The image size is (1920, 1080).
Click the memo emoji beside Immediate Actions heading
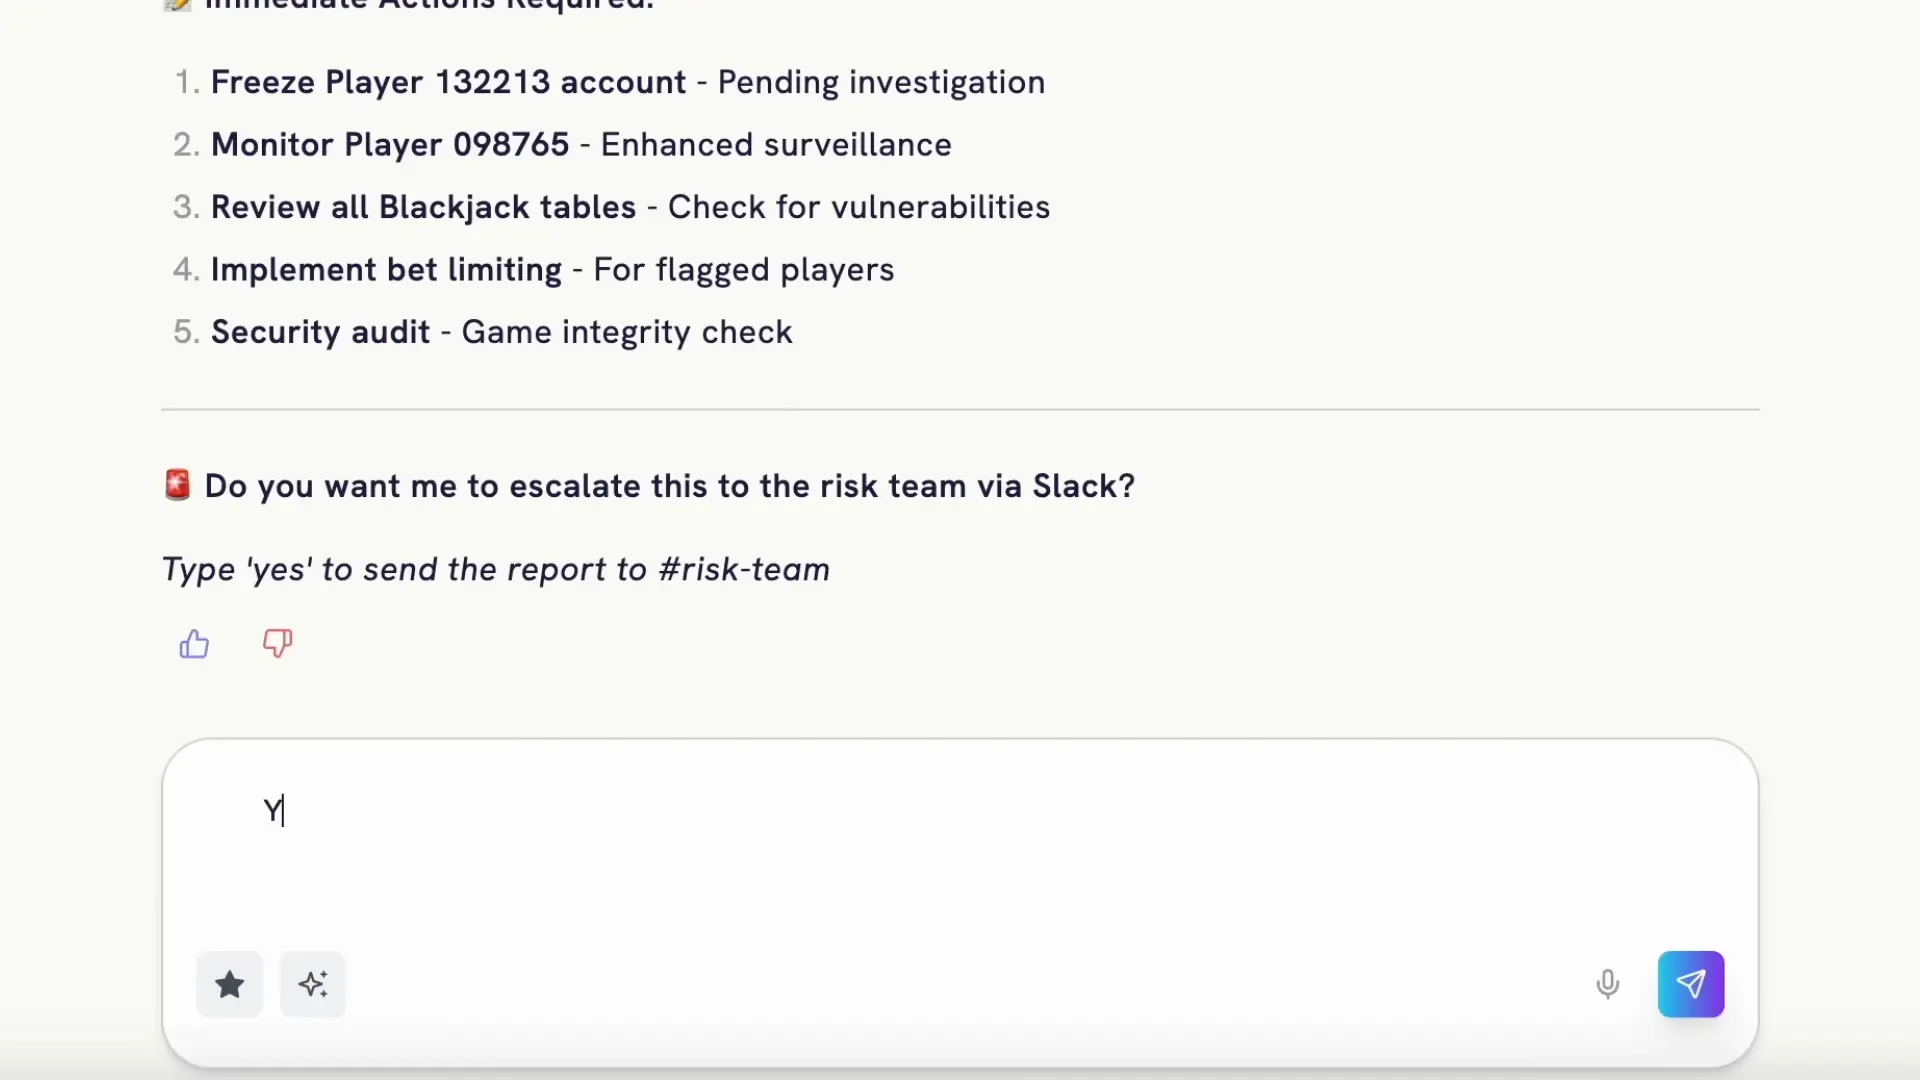pyautogui.click(x=177, y=4)
